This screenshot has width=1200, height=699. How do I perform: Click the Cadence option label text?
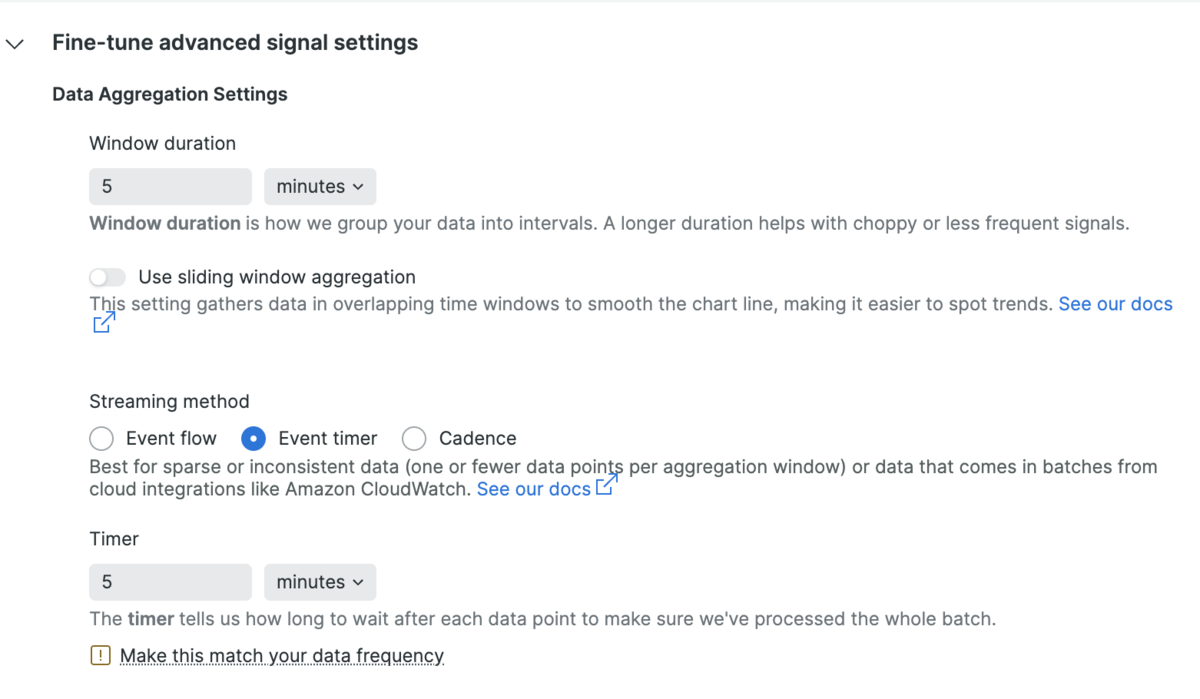pyautogui.click(x=478, y=438)
